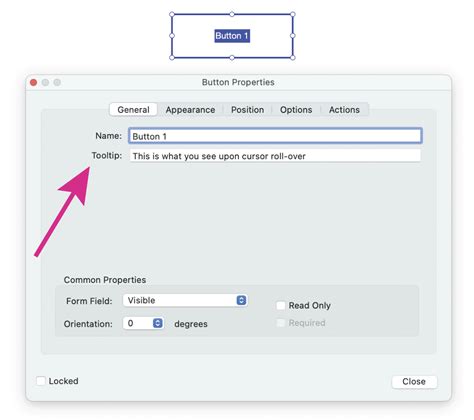Click the Form Field dropdown arrow icon
474x420 pixels.
241,300
